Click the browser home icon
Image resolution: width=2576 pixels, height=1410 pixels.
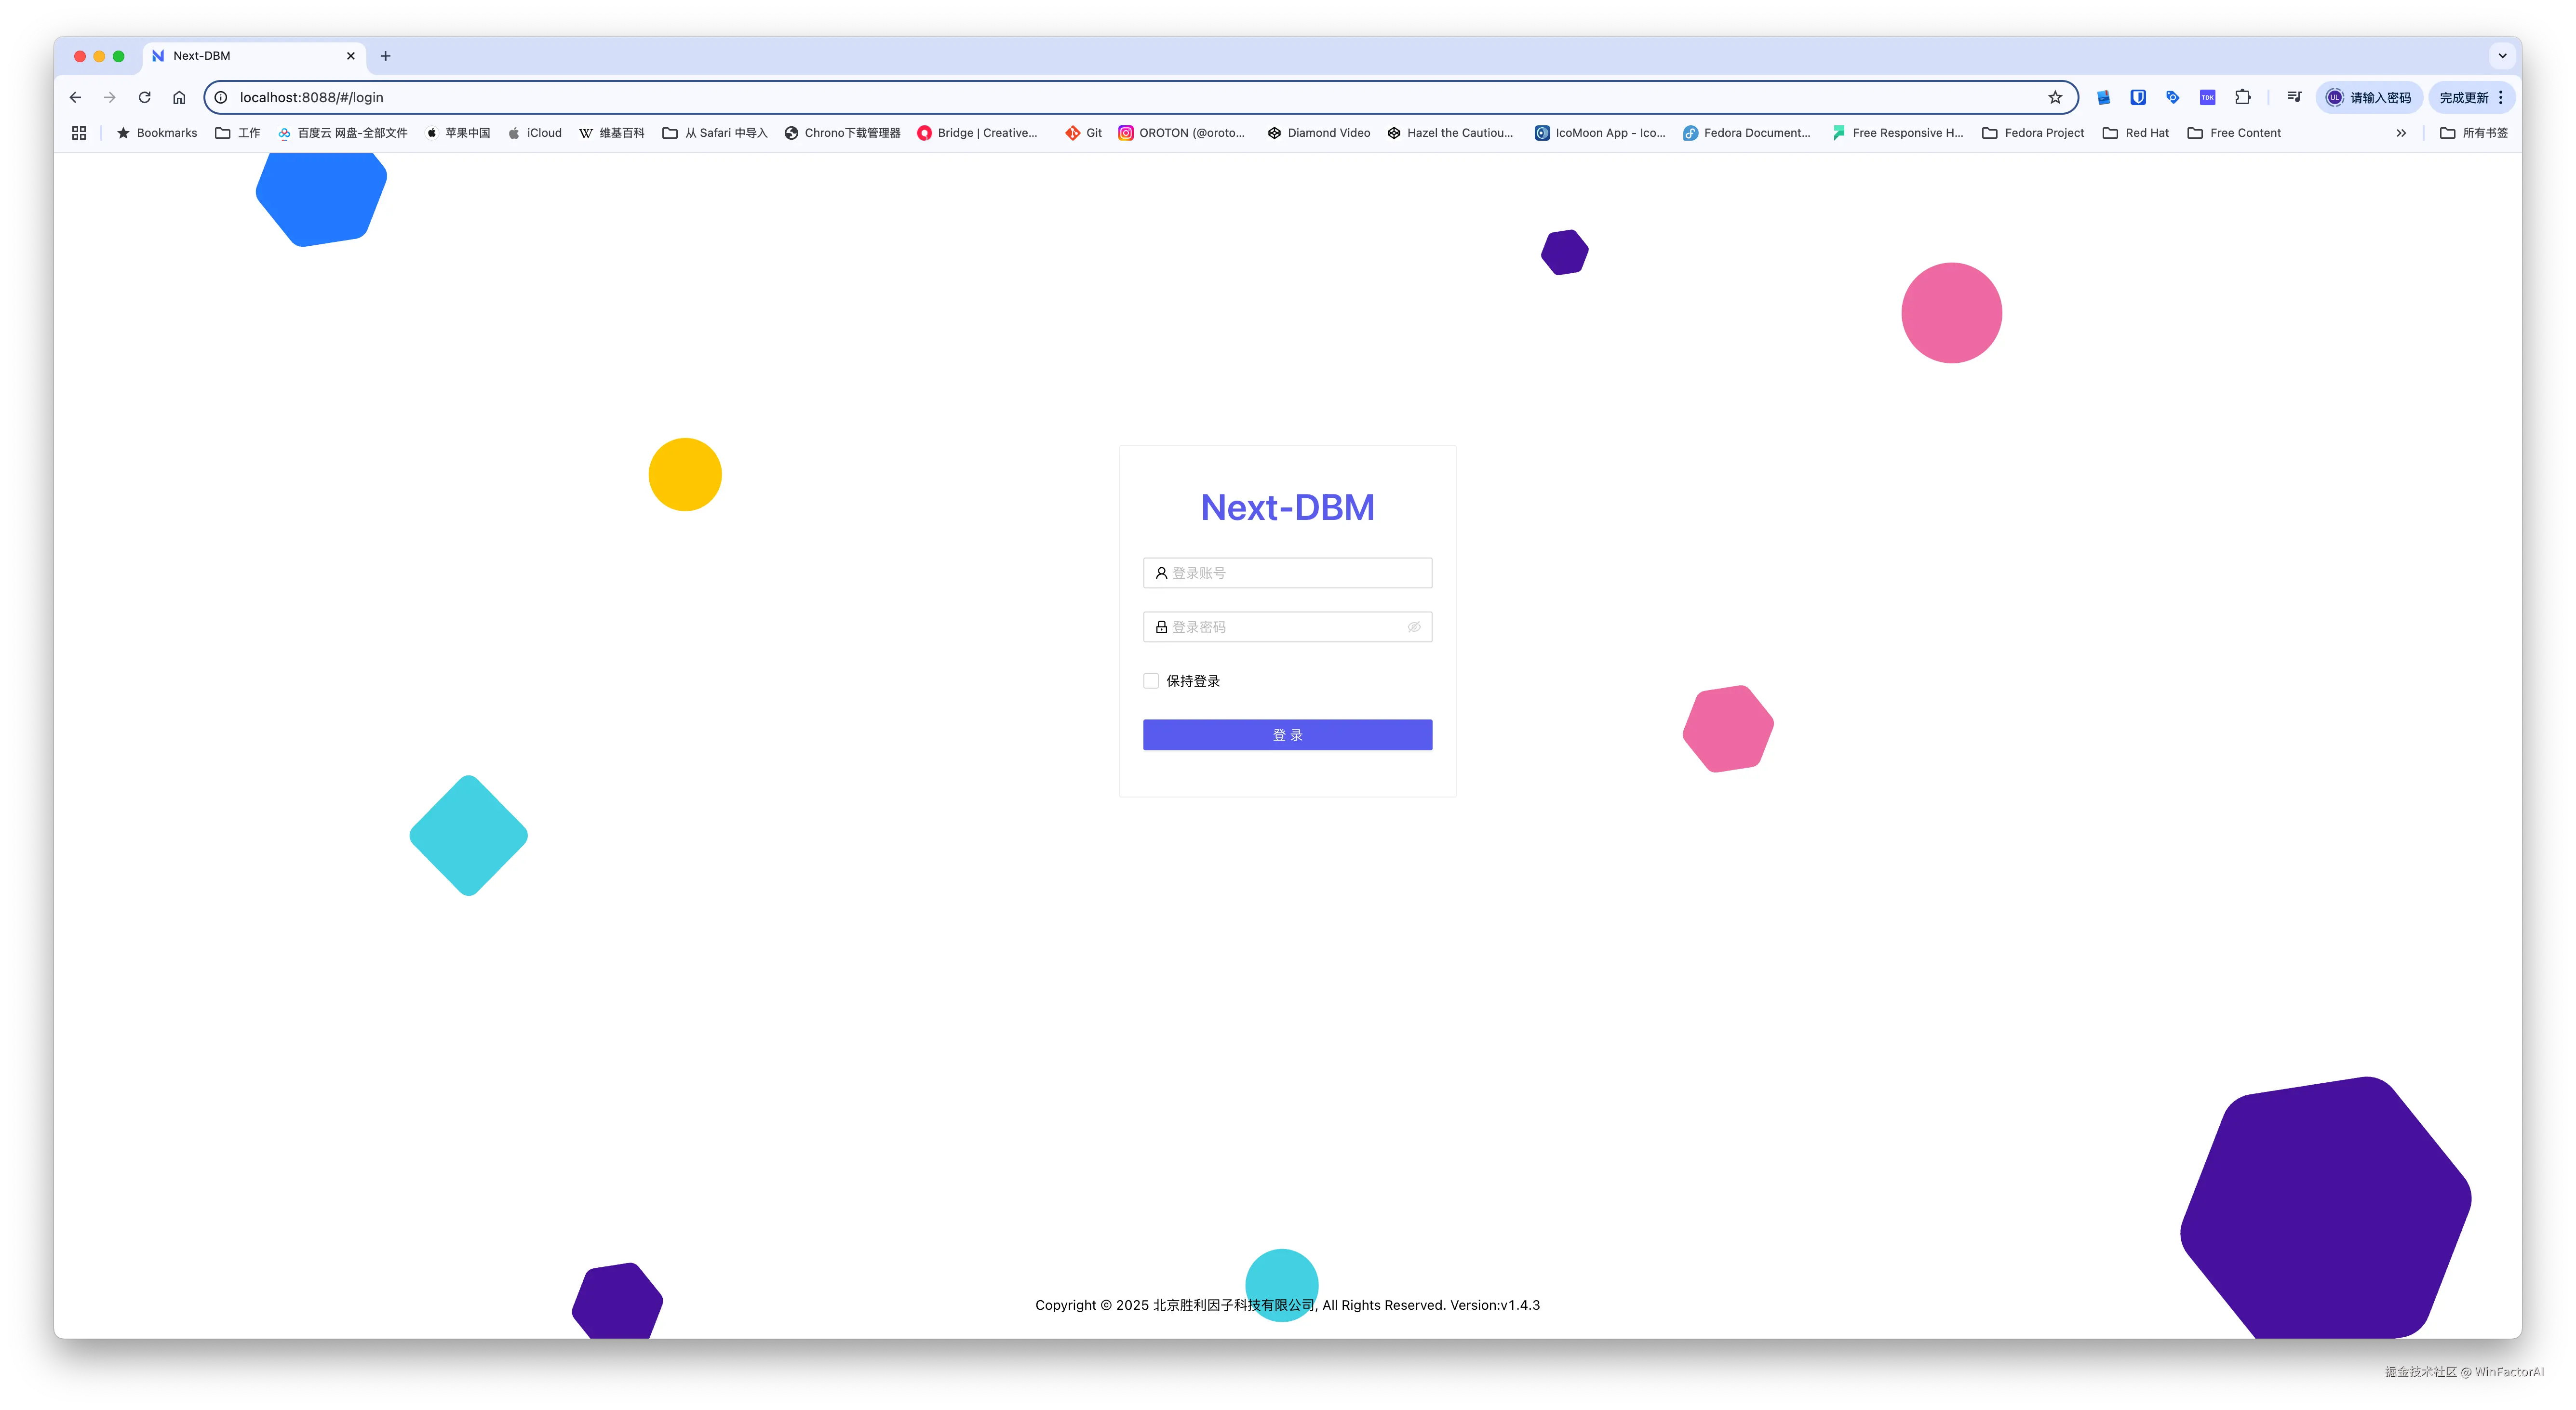179,97
